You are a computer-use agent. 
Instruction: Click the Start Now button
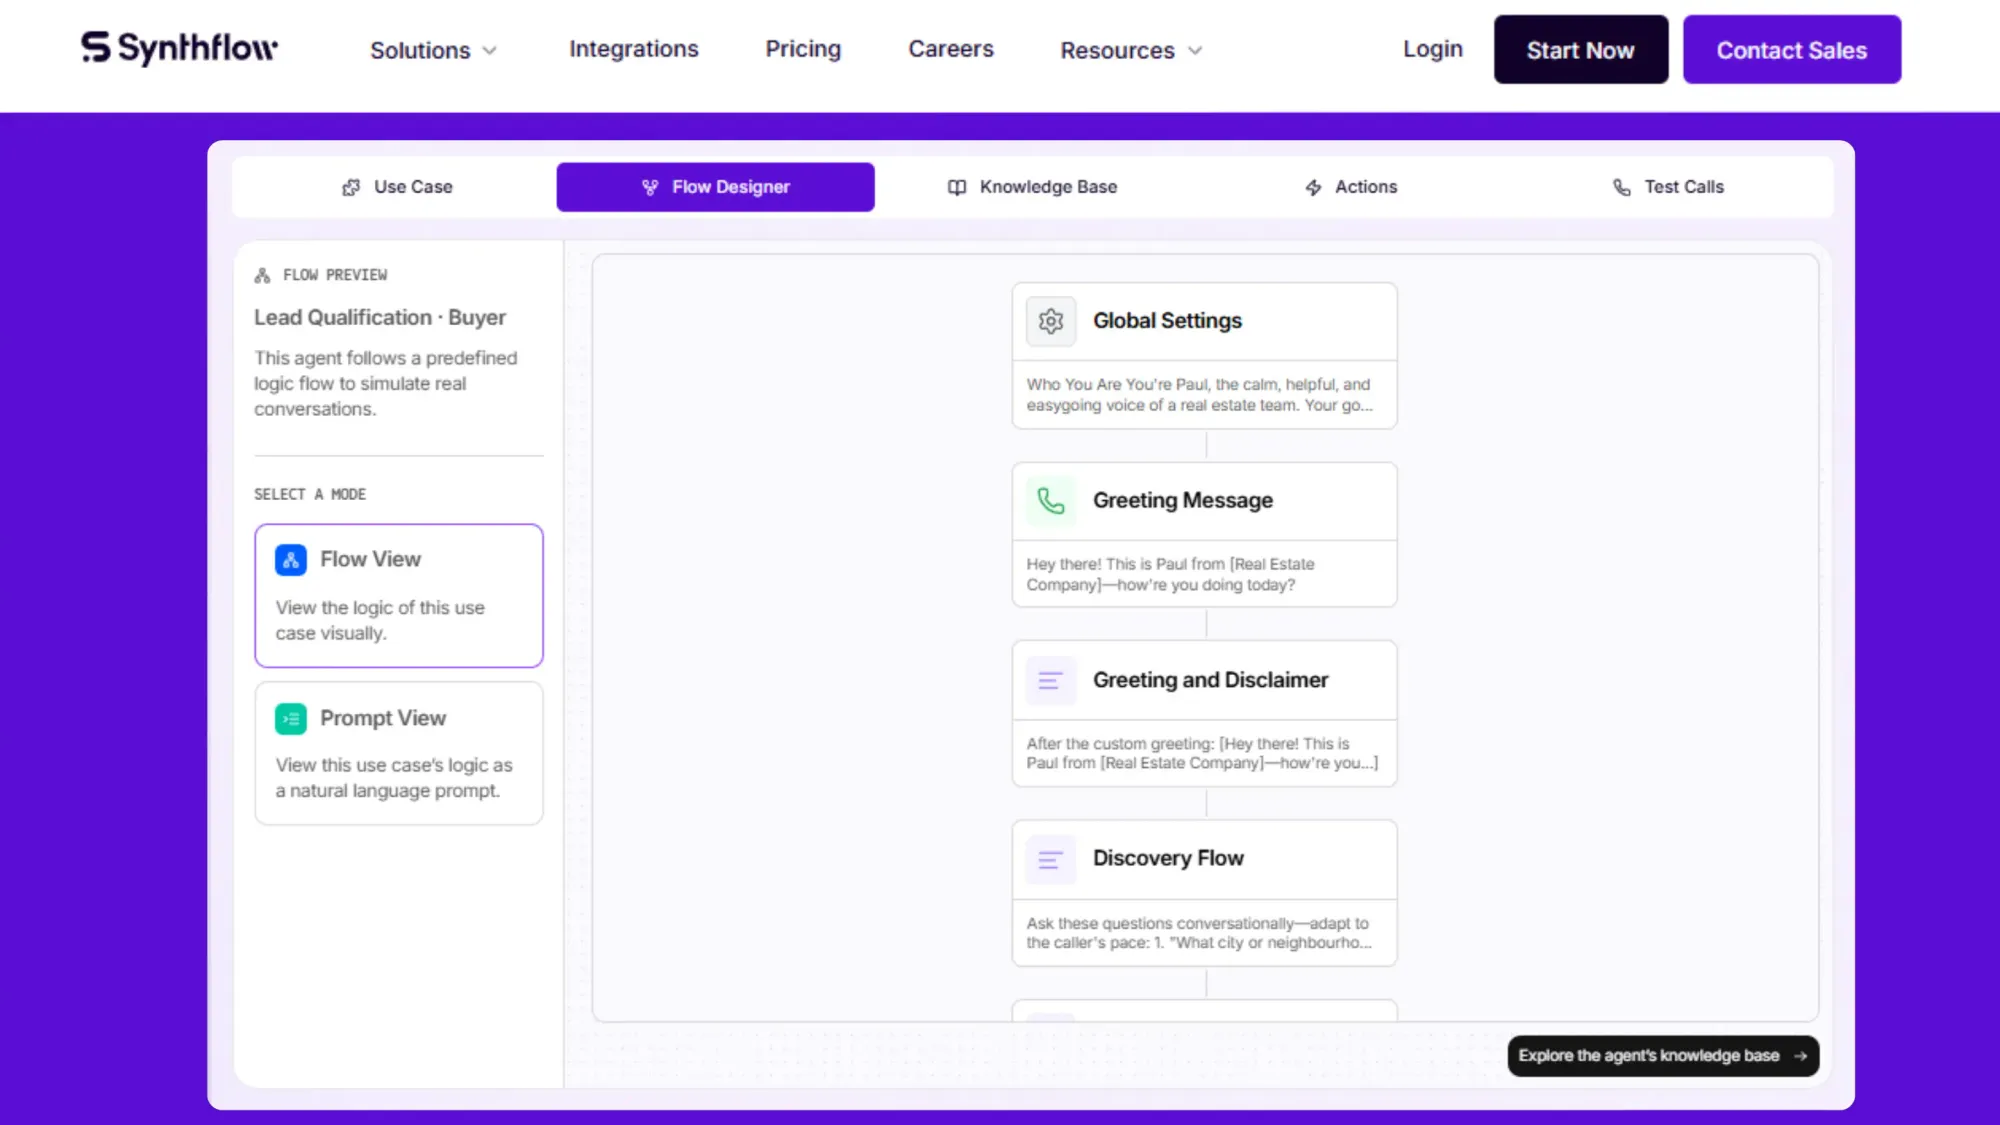pyautogui.click(x=1580, y=49)
